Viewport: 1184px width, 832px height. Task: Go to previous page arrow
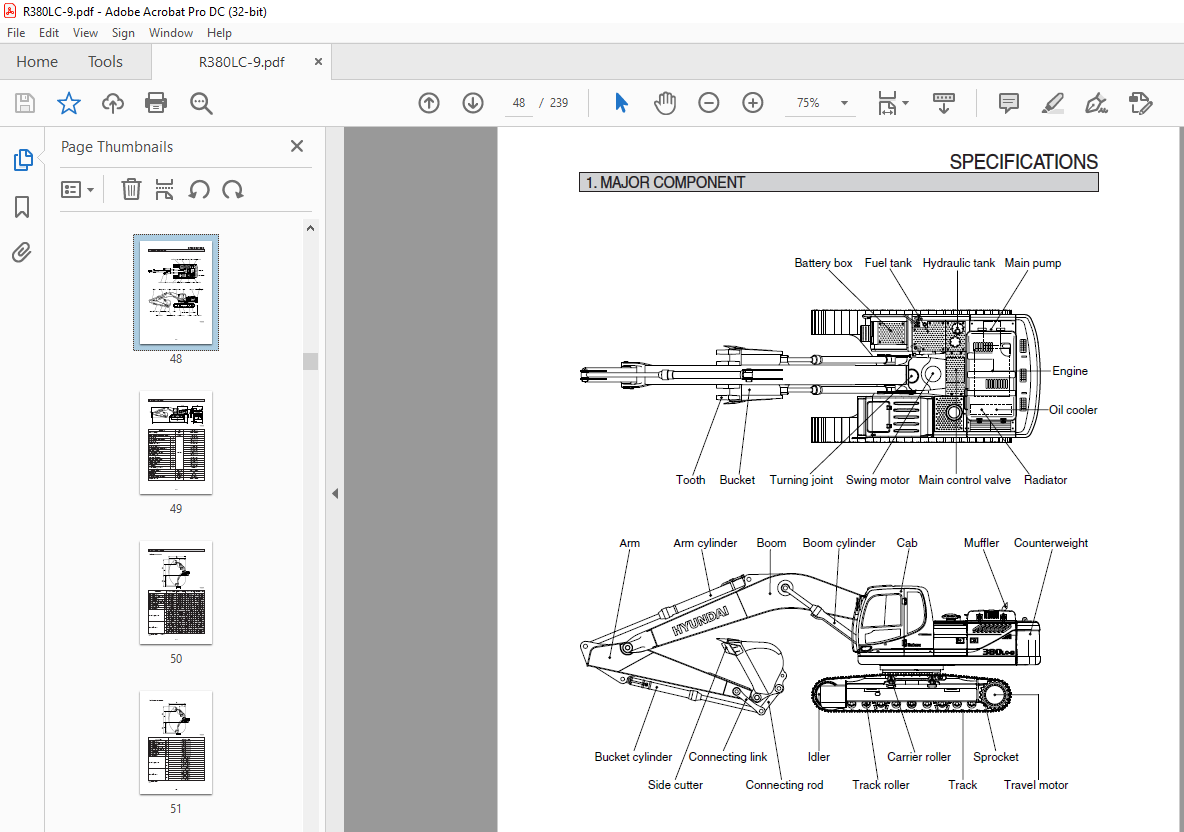(x=429, y=103)
